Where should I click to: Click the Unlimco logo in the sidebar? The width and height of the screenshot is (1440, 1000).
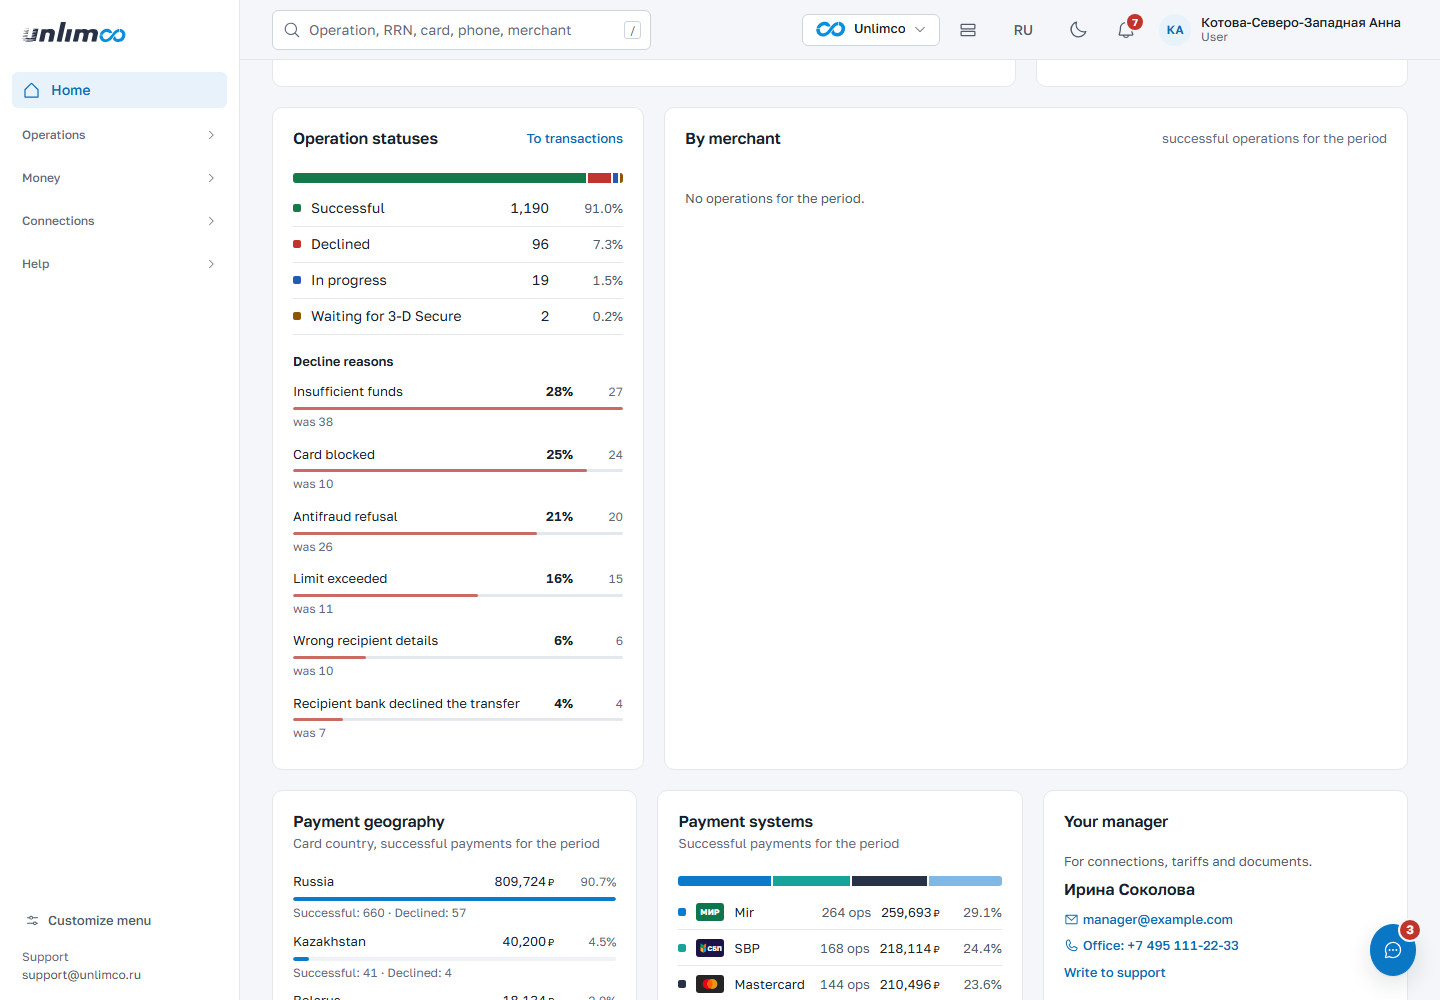tap(74, 34)
